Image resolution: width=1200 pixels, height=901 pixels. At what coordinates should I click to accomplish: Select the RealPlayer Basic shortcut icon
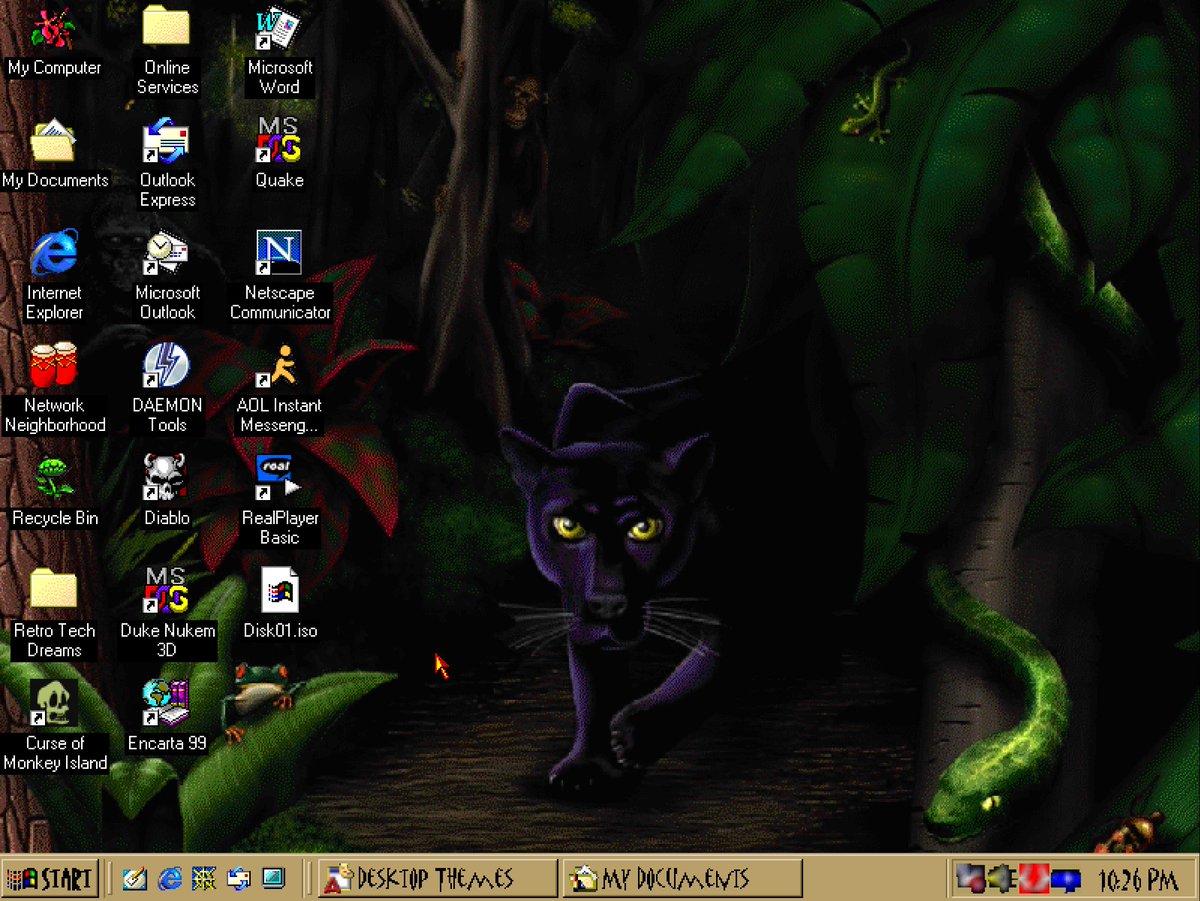[x=279, y=478]
